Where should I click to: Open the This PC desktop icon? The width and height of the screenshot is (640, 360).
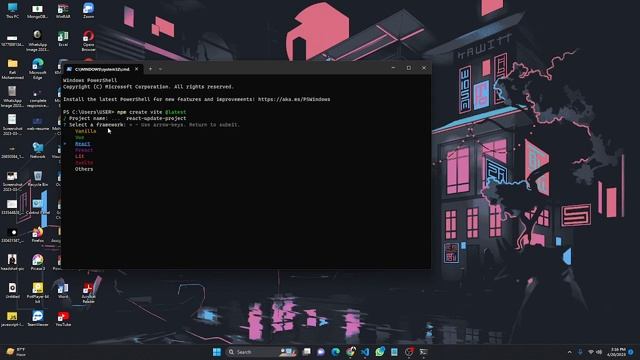click(x=12, y=10)
